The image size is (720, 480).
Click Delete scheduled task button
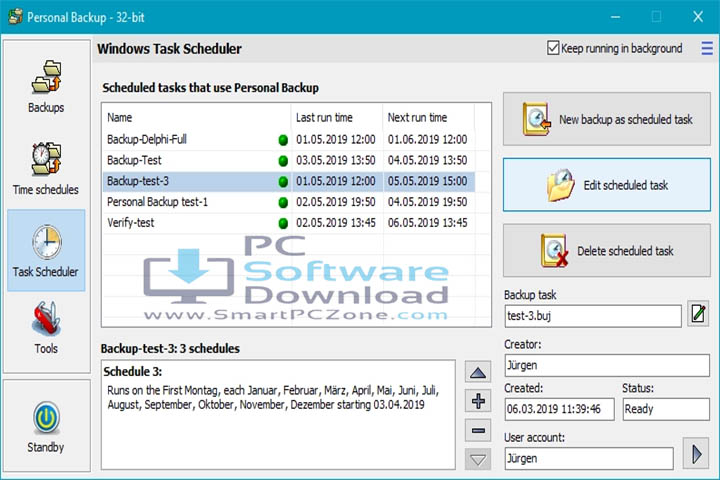pos(607,250)
